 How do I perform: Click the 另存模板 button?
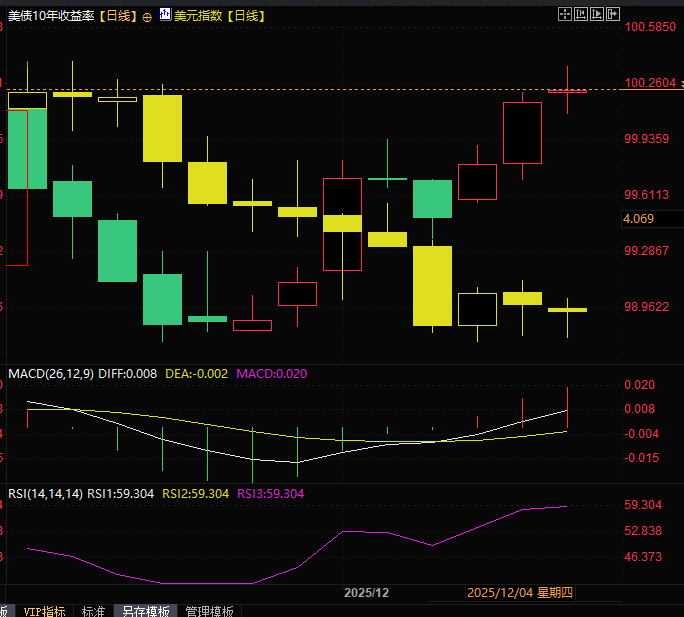146,611
